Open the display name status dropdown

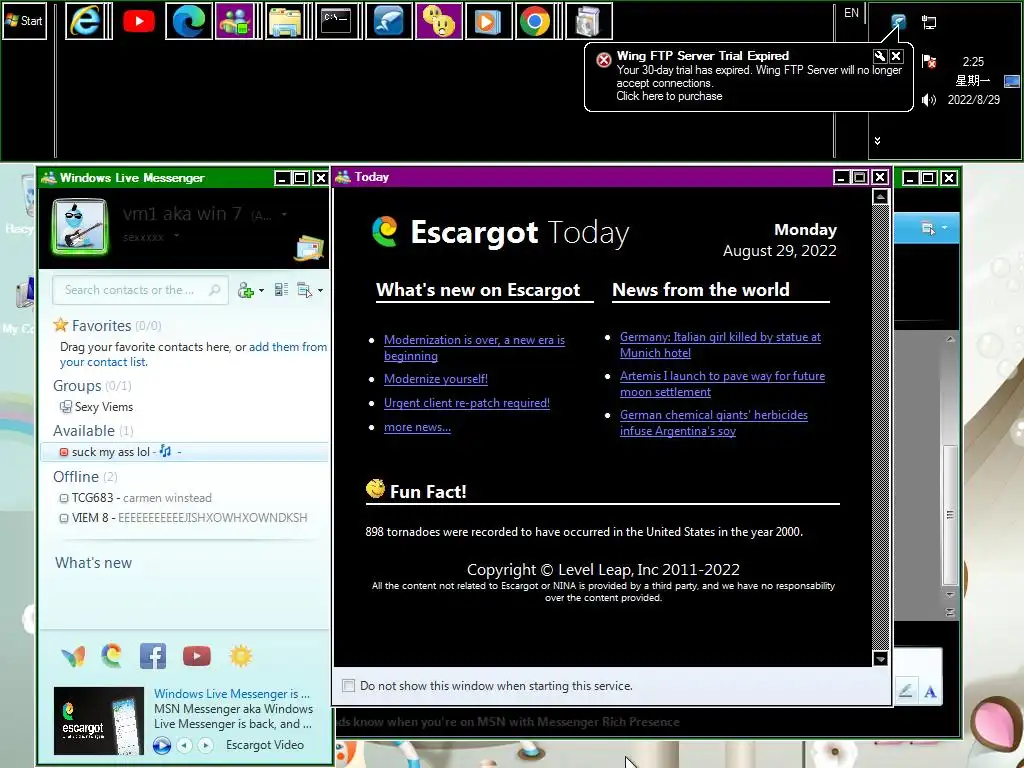click(x=284, y=214)
